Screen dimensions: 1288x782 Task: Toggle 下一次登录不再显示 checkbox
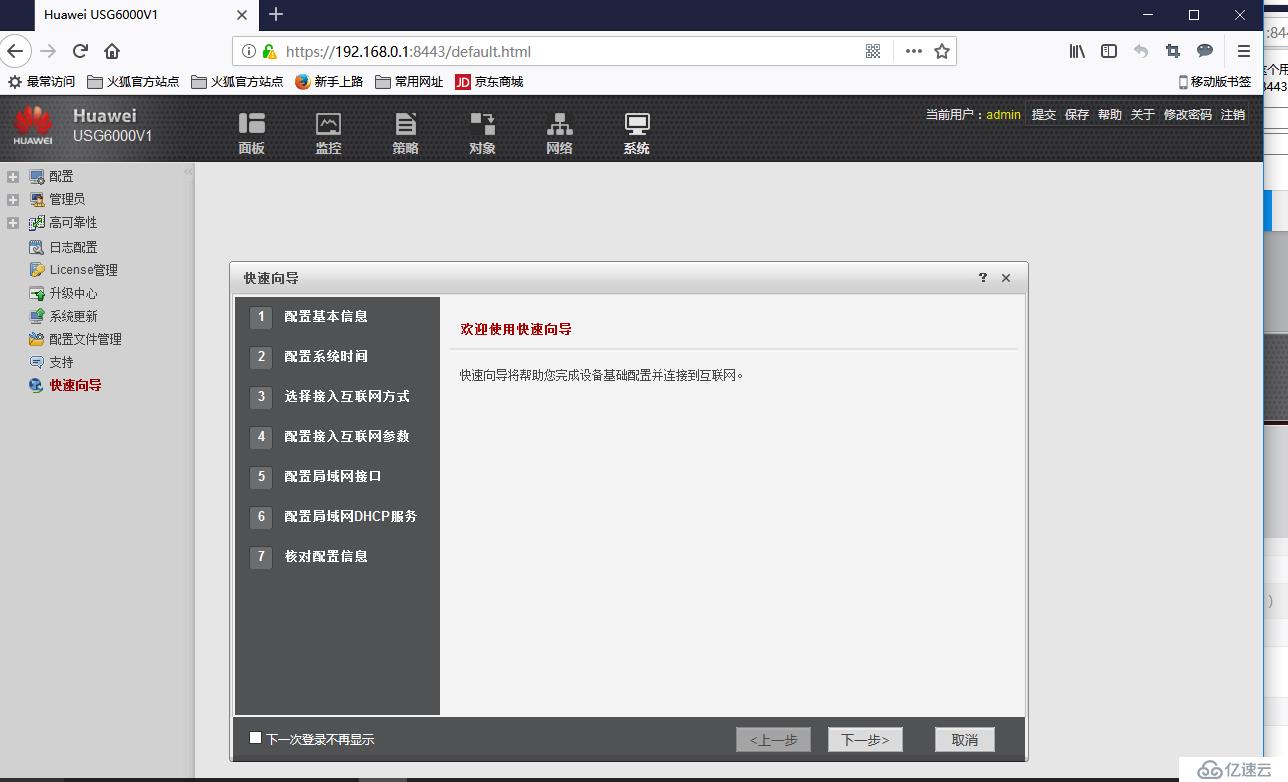255,738
